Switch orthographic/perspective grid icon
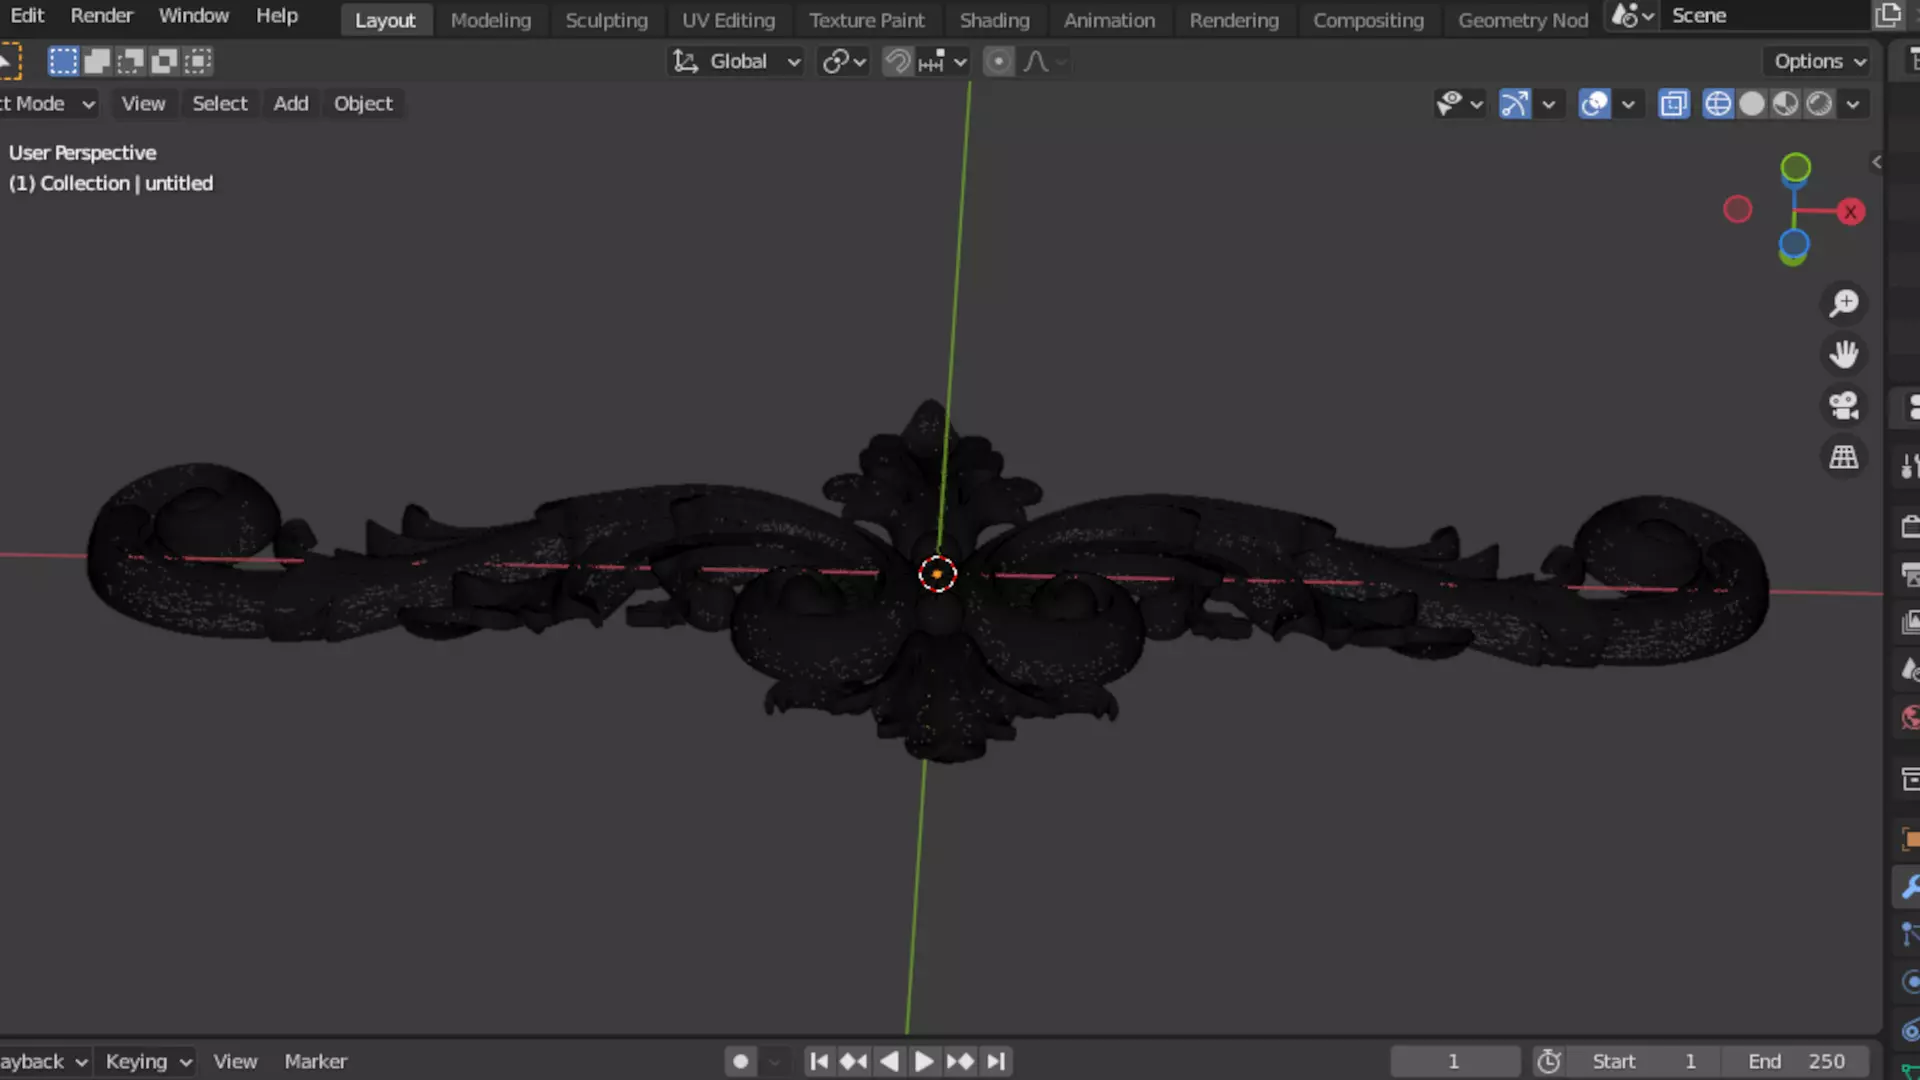This screenshot has height=1080, width=1920. click(1843, 458)
